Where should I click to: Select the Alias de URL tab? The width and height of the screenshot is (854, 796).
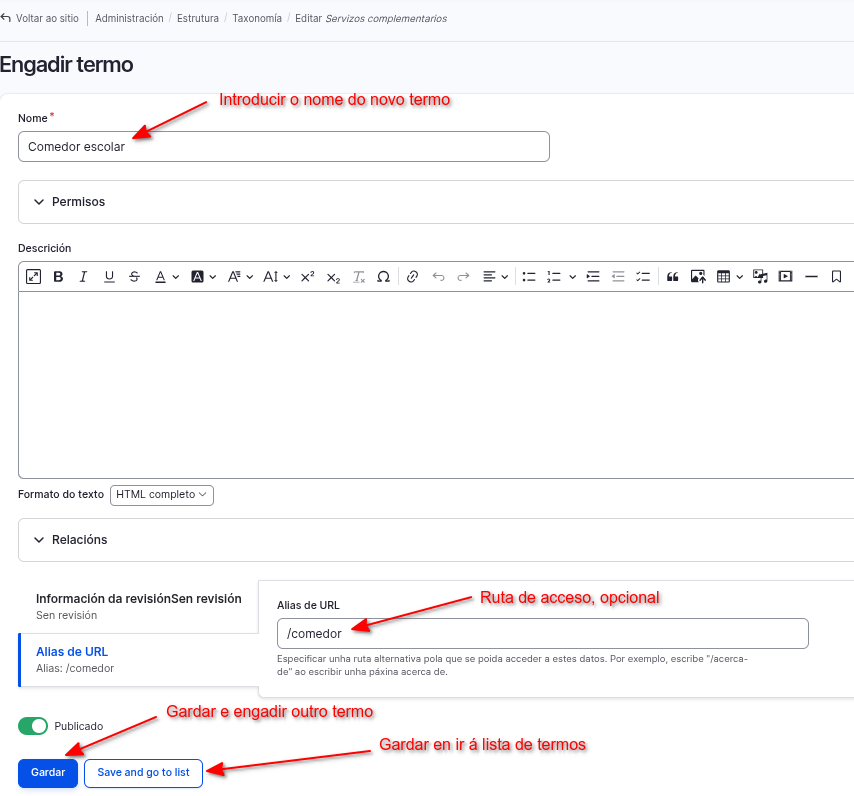click(72, 652)
